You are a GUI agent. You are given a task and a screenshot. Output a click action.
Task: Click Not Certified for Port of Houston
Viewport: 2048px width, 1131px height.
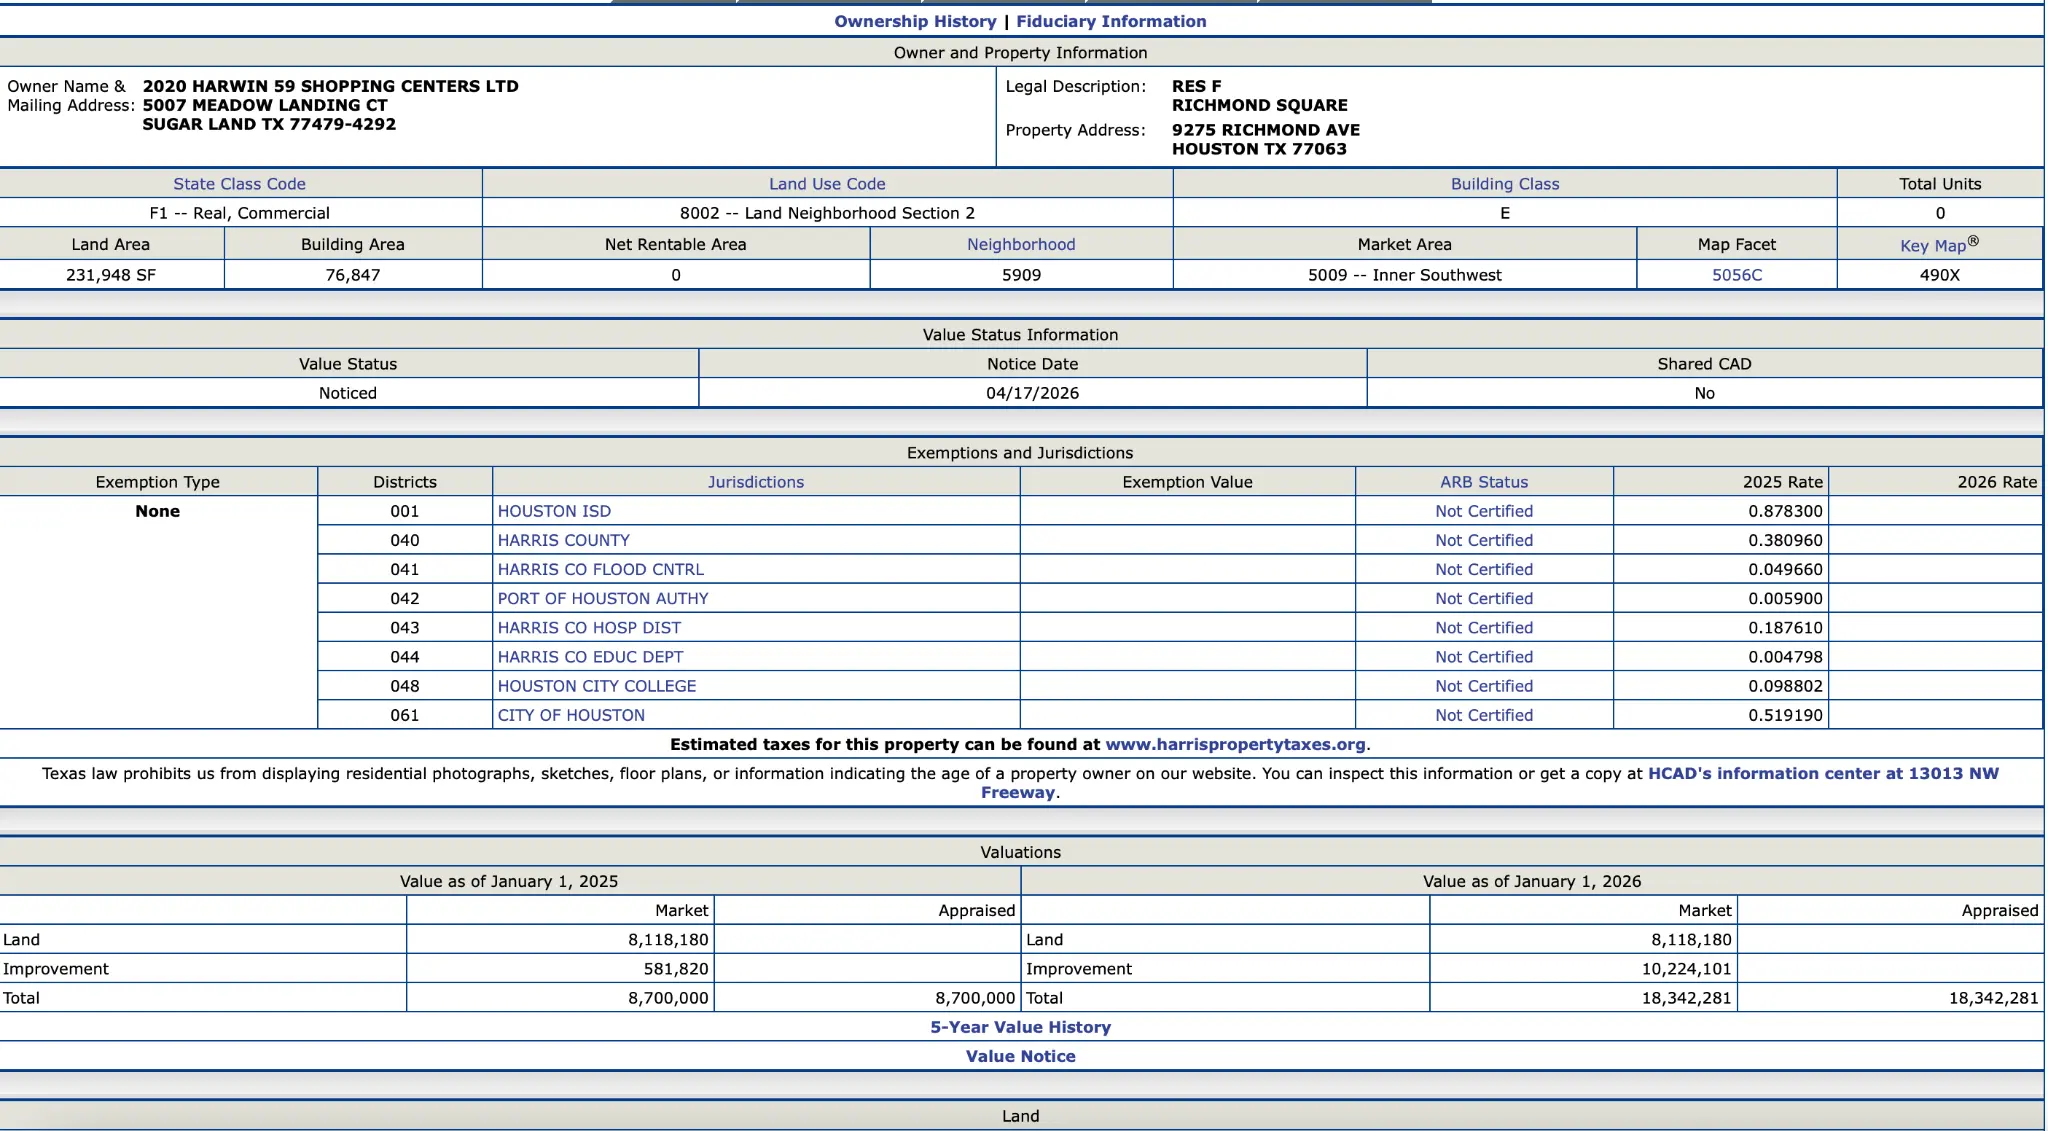pyautogui.click(x=1484, y=598)
